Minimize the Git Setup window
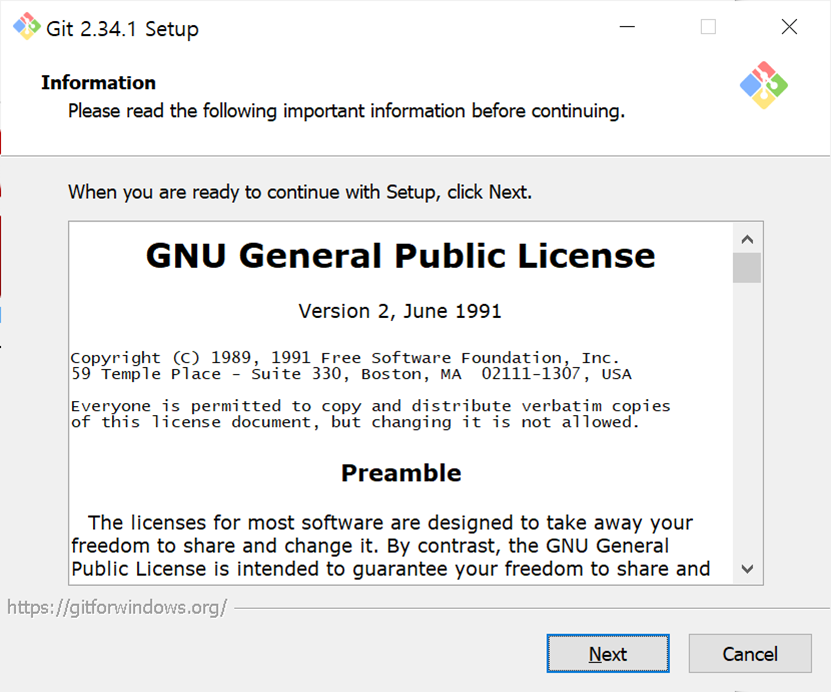This screenshot has height=692, width=831. [627, 26]
